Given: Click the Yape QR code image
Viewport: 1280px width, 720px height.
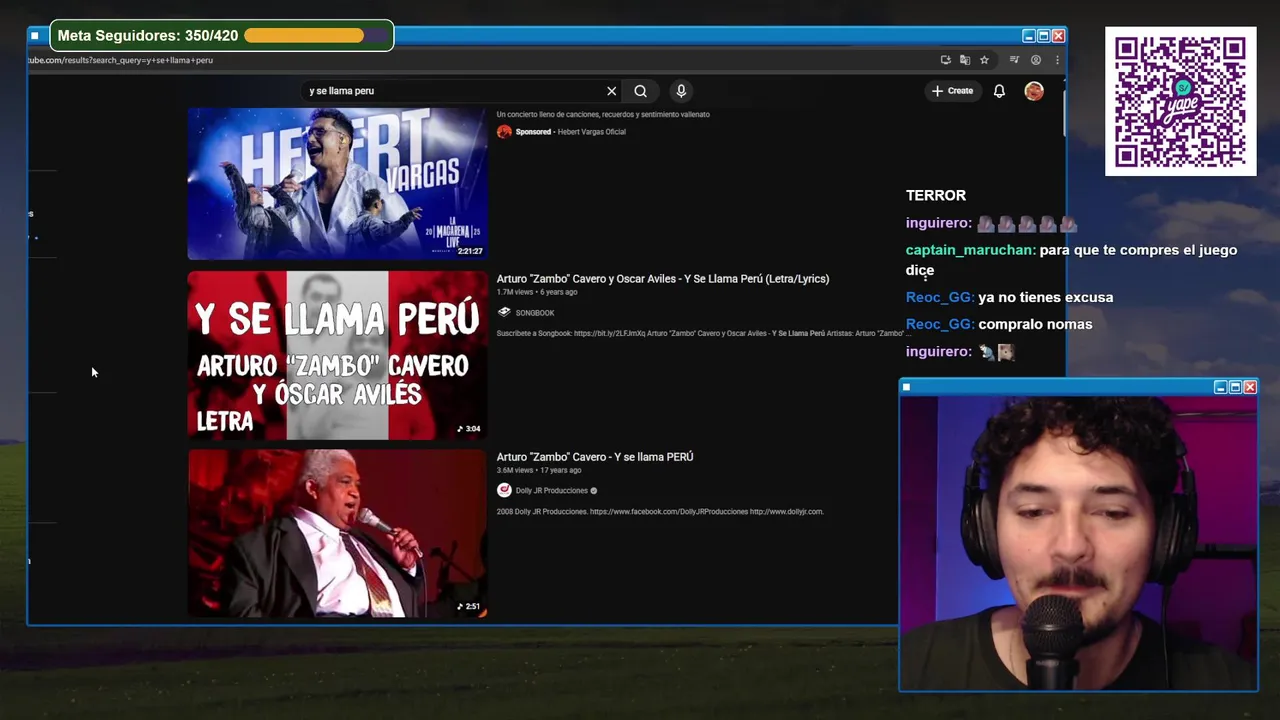Looking at the screenshot, I should pos(1180,101).
